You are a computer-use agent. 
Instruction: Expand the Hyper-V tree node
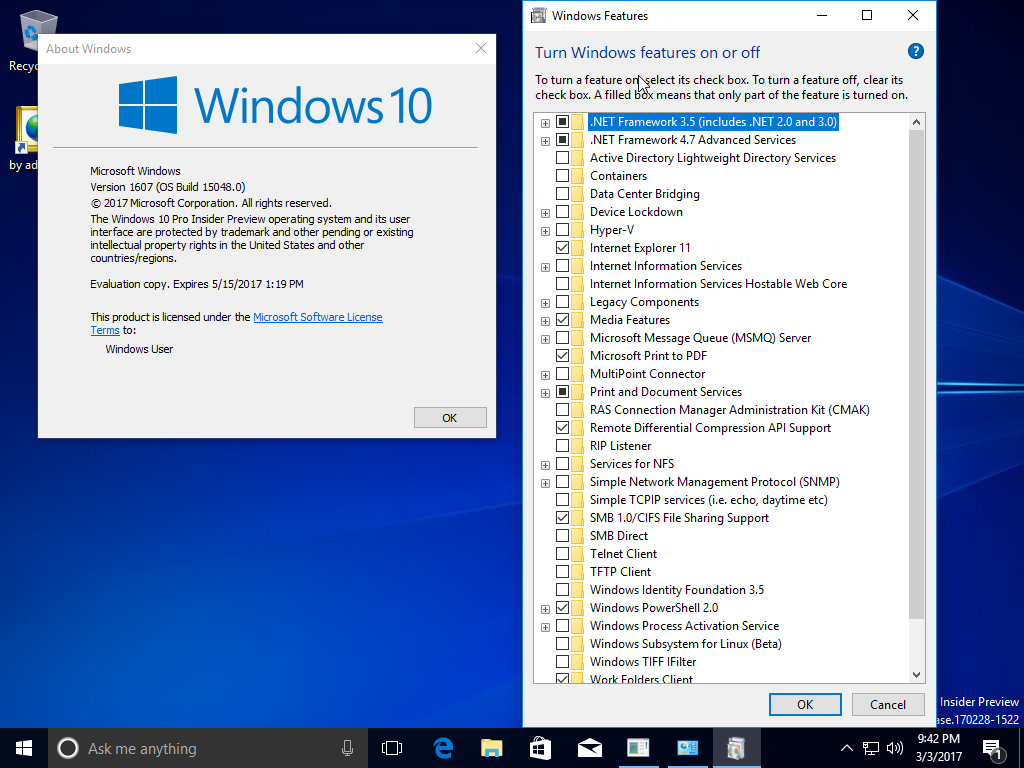(545, 231)
